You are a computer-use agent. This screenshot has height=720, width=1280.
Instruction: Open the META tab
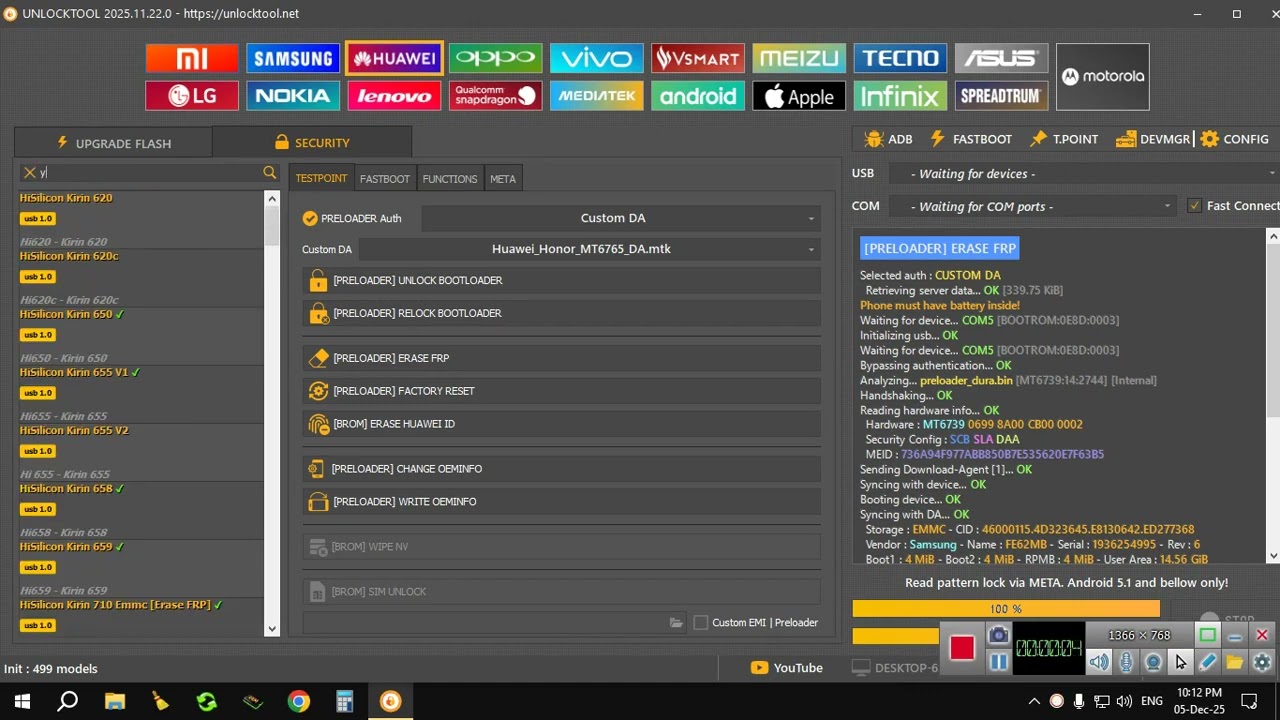click(503, 178)
